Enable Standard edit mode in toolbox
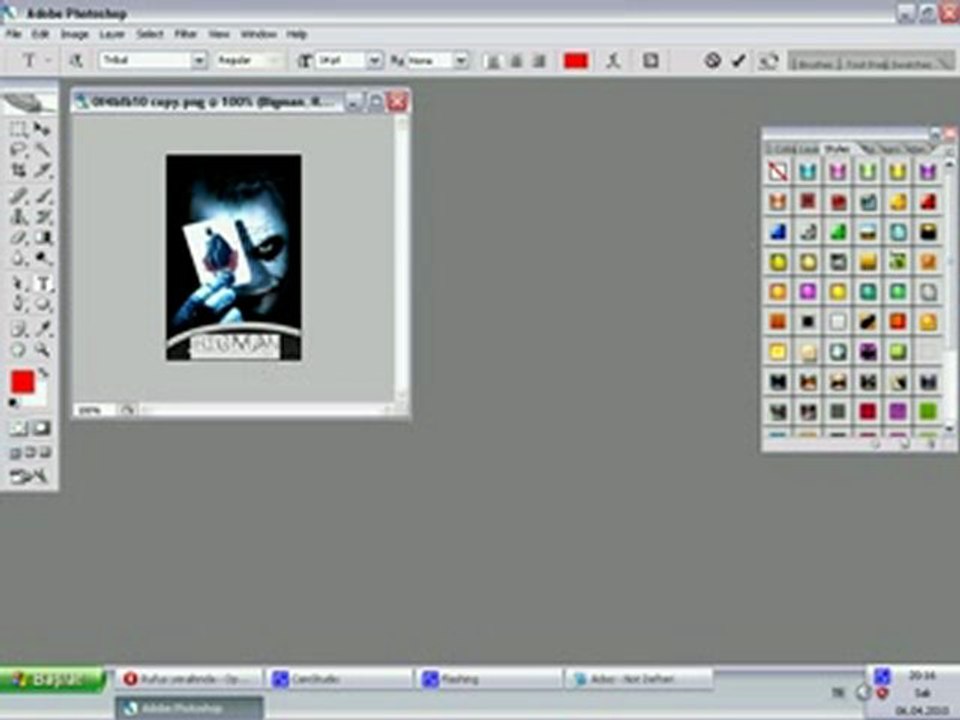Viewport: 960px width, 720px height. coord(18,428)
